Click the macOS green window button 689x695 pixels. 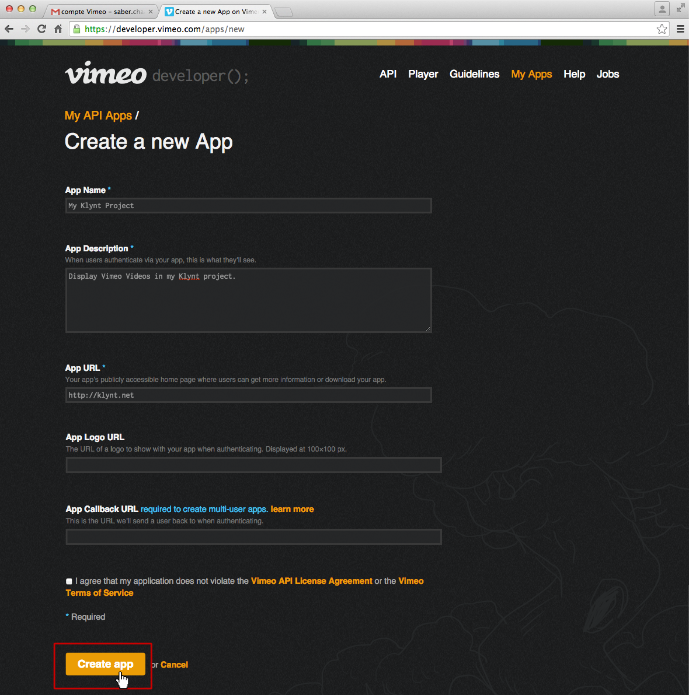[32, 8]
